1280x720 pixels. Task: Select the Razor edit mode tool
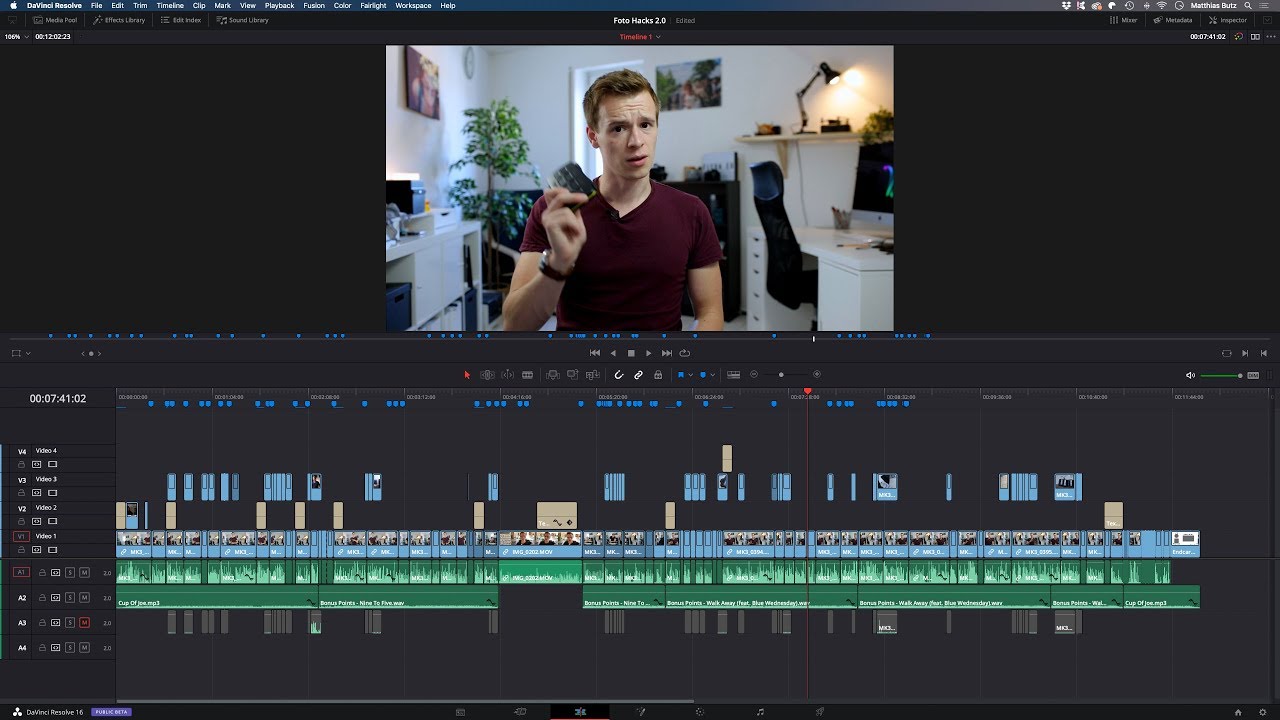pyautogui.click(x=527, y=374)
